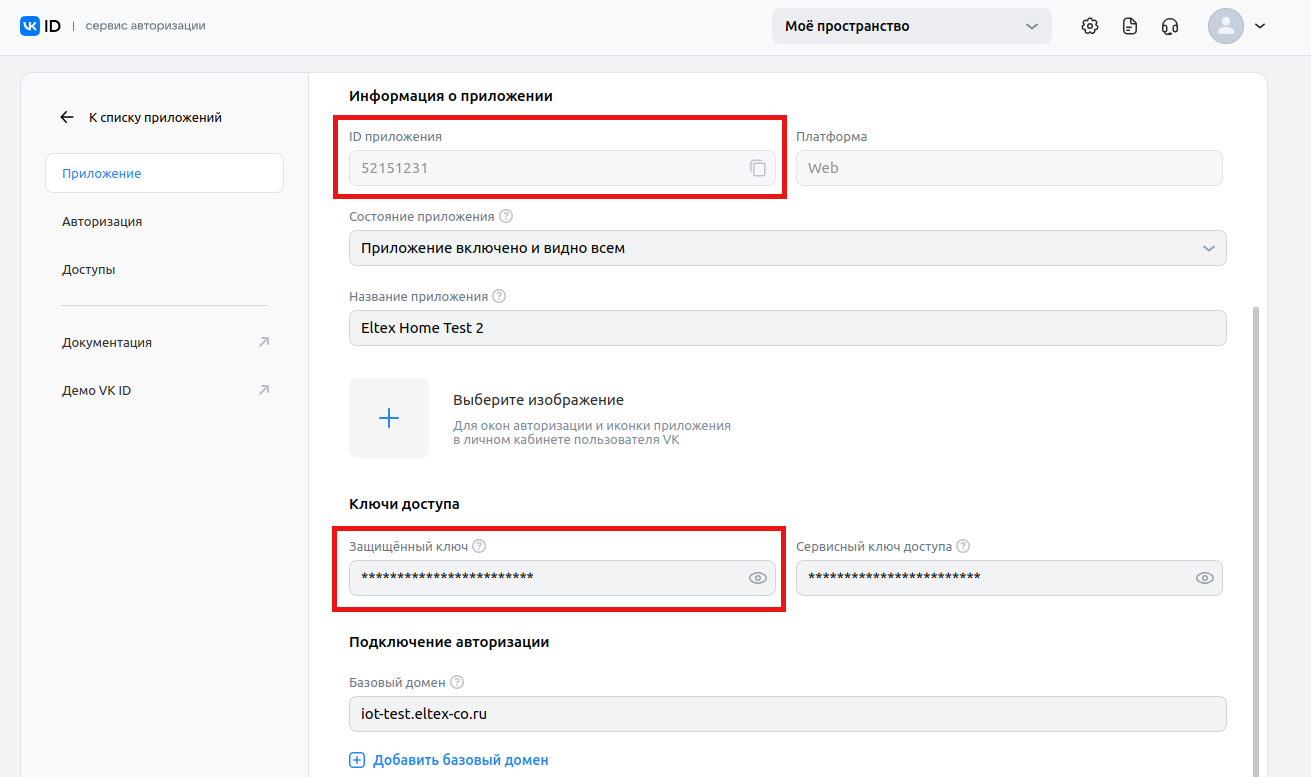The image size is (1311, 777).
Task: Show the Защищённый ключ value
Action: coord(758,578)
